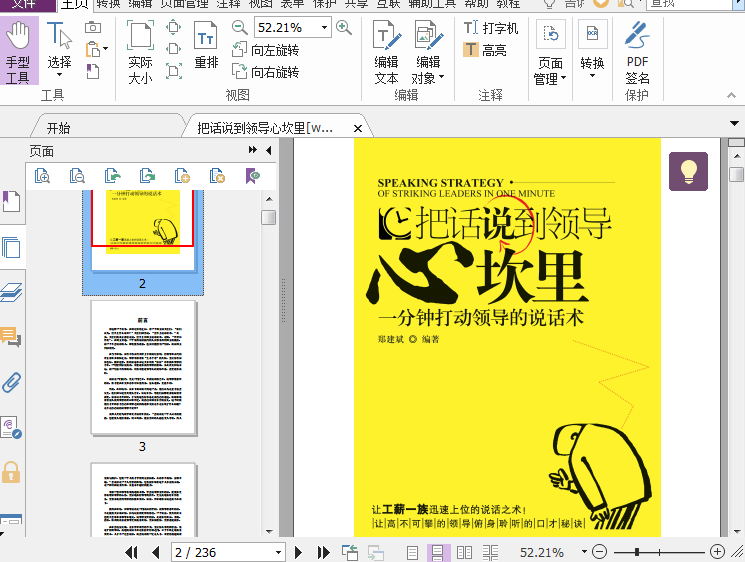The width and height of the screenshot is (745, 562).
Task: Click the snapshot camera icon
Action: coord(93,28)
